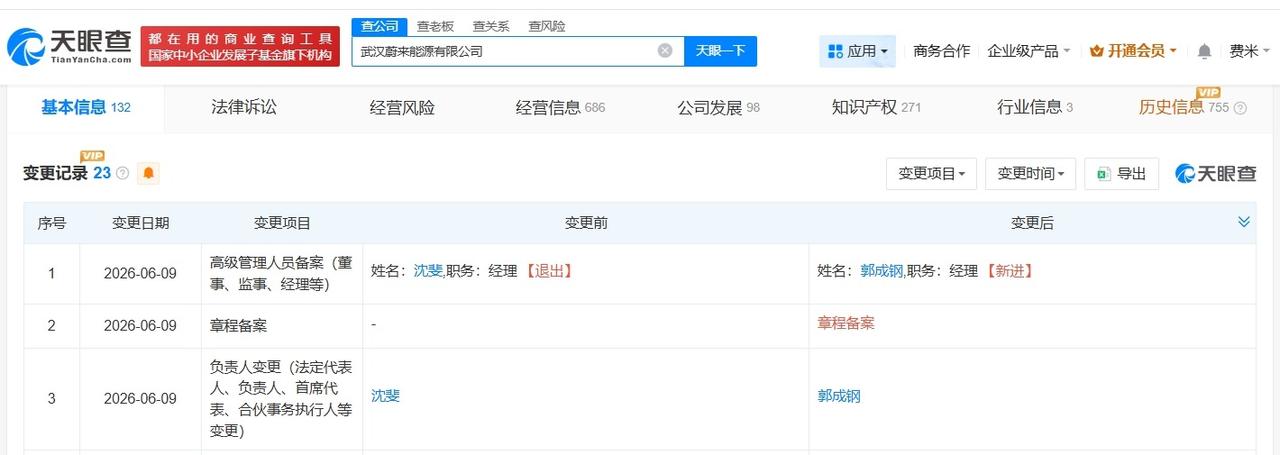Open the 企业级产品 dropdown
Screen dimensions: 1280x455
(x=1028, y=51)
